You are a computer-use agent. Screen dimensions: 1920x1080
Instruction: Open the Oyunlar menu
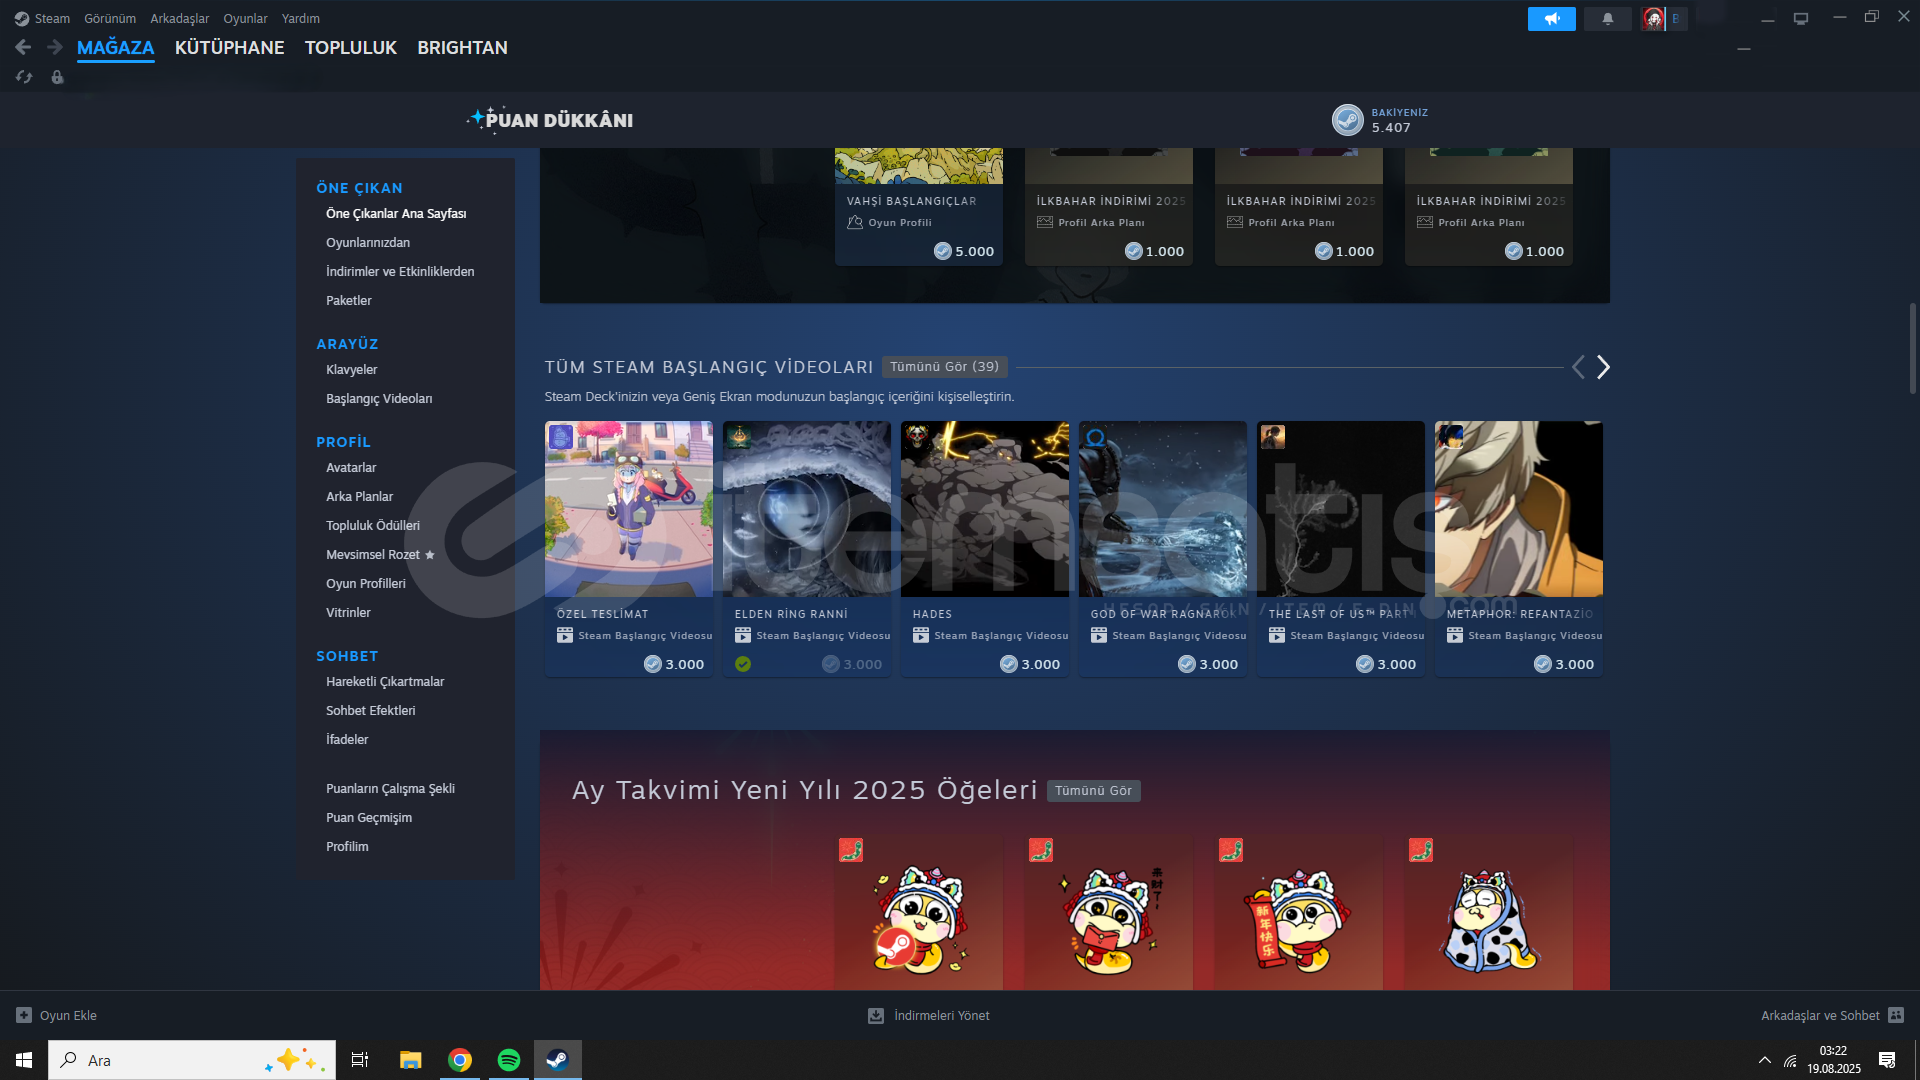tap(245, 19)
